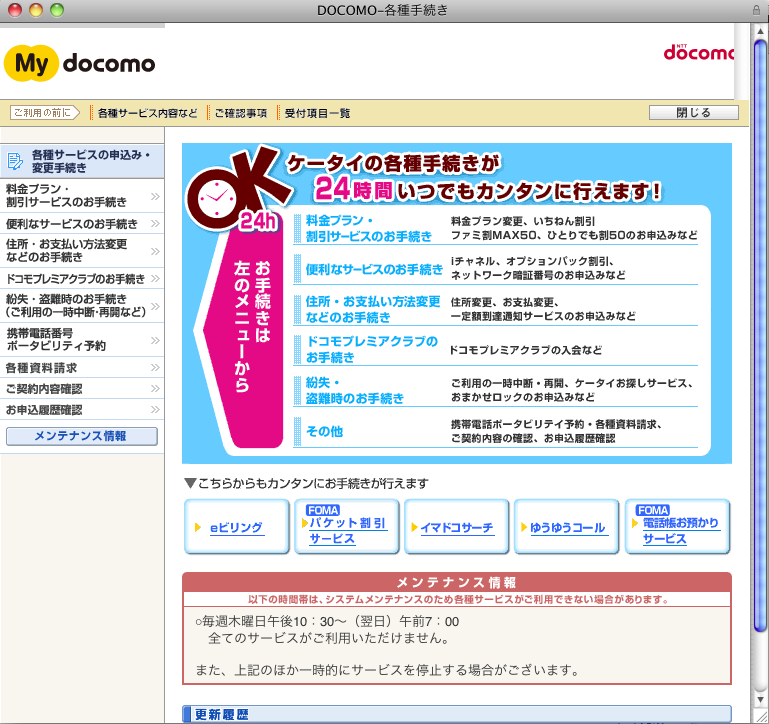Expand ドコモプレミアクラブのお手続き sidebar chevron
The image size is (769, 724).
(155, 279)
